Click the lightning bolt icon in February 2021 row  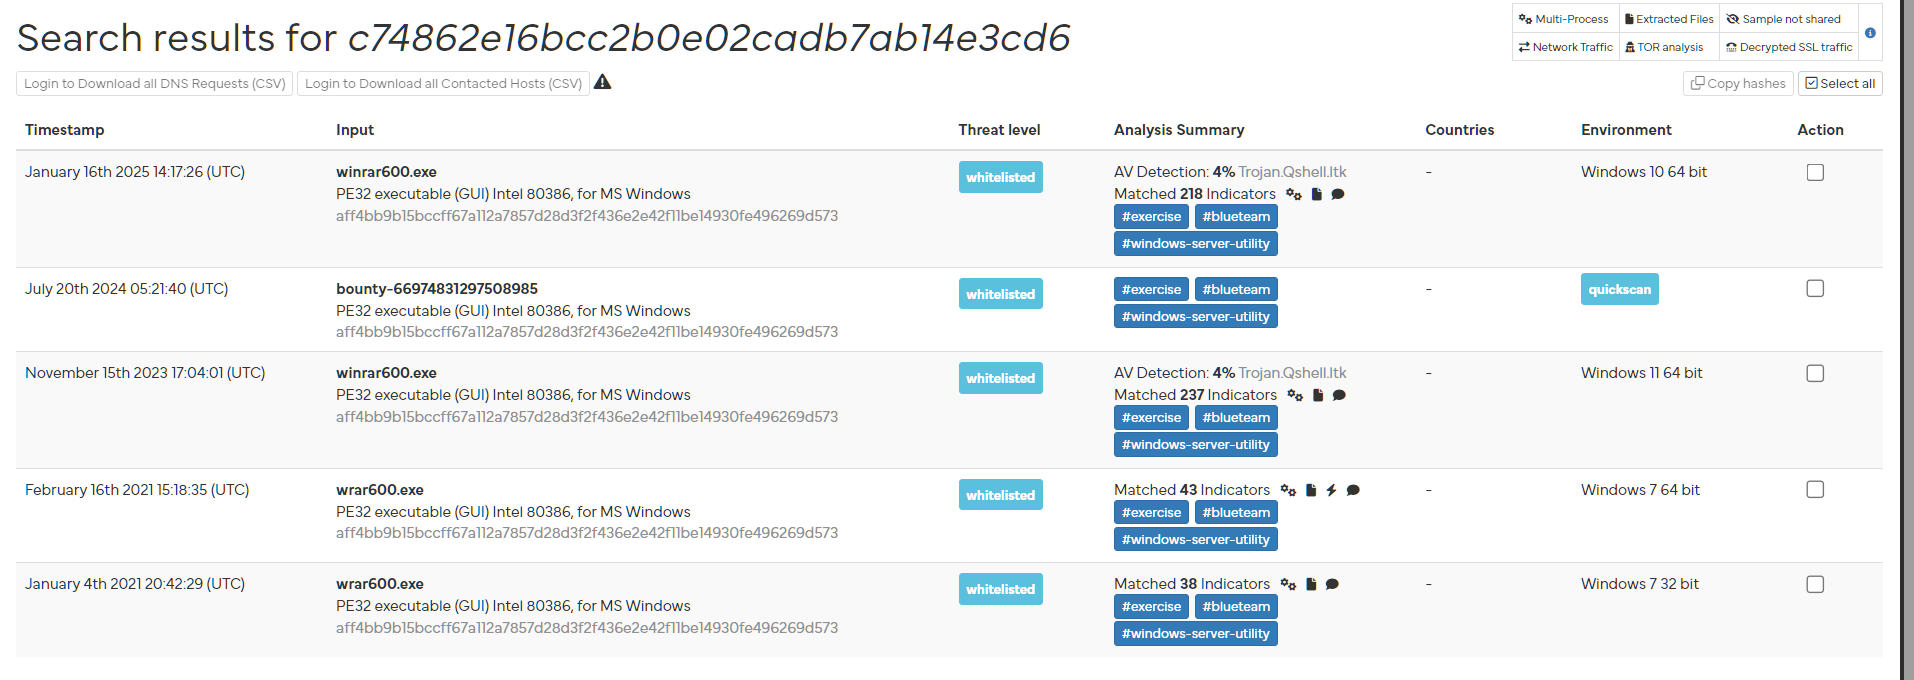(x=1331, y=490)
